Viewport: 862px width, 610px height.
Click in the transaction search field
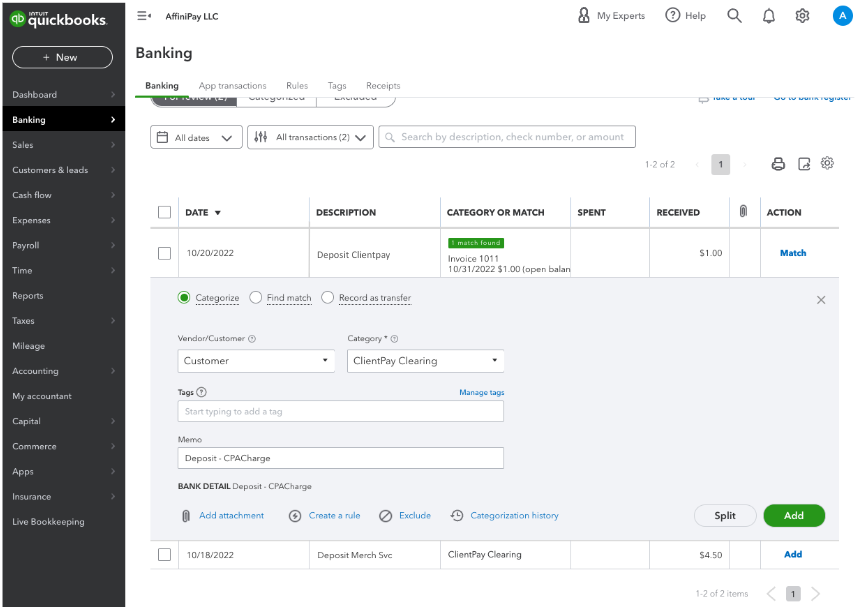coord(507,137)
